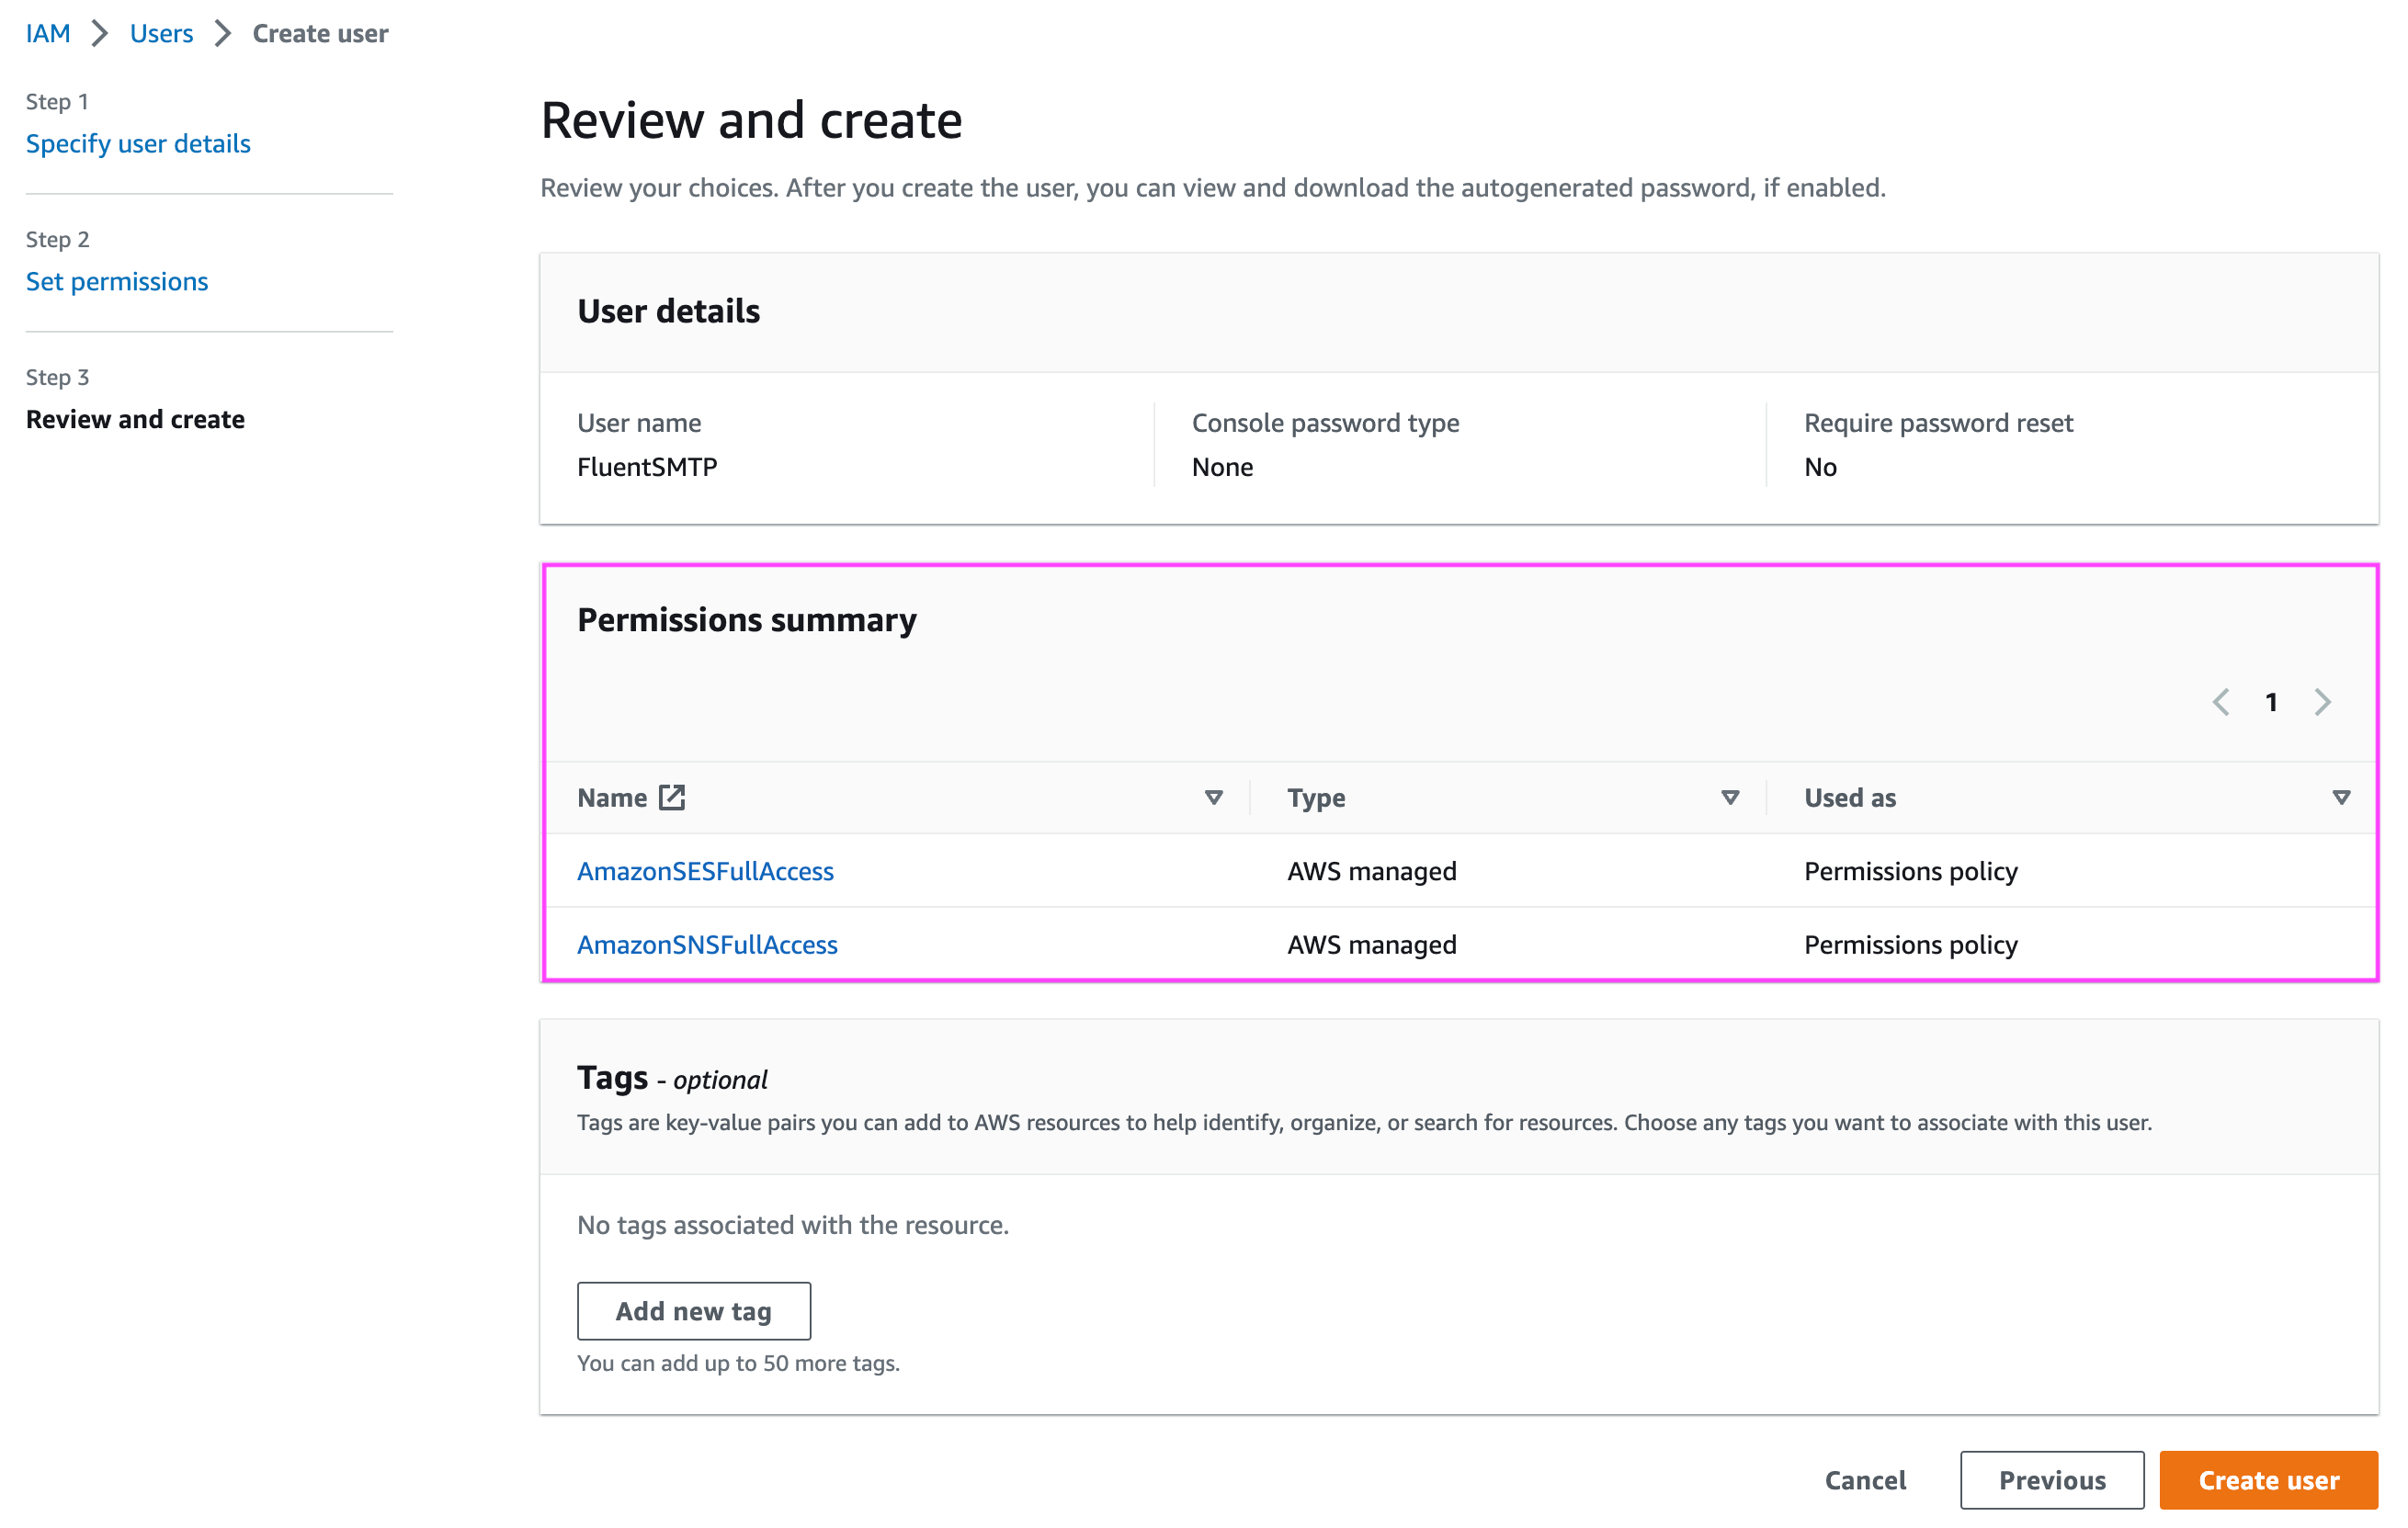Open AmazonSNSFullAccess policy link

[x=707, y=944]
